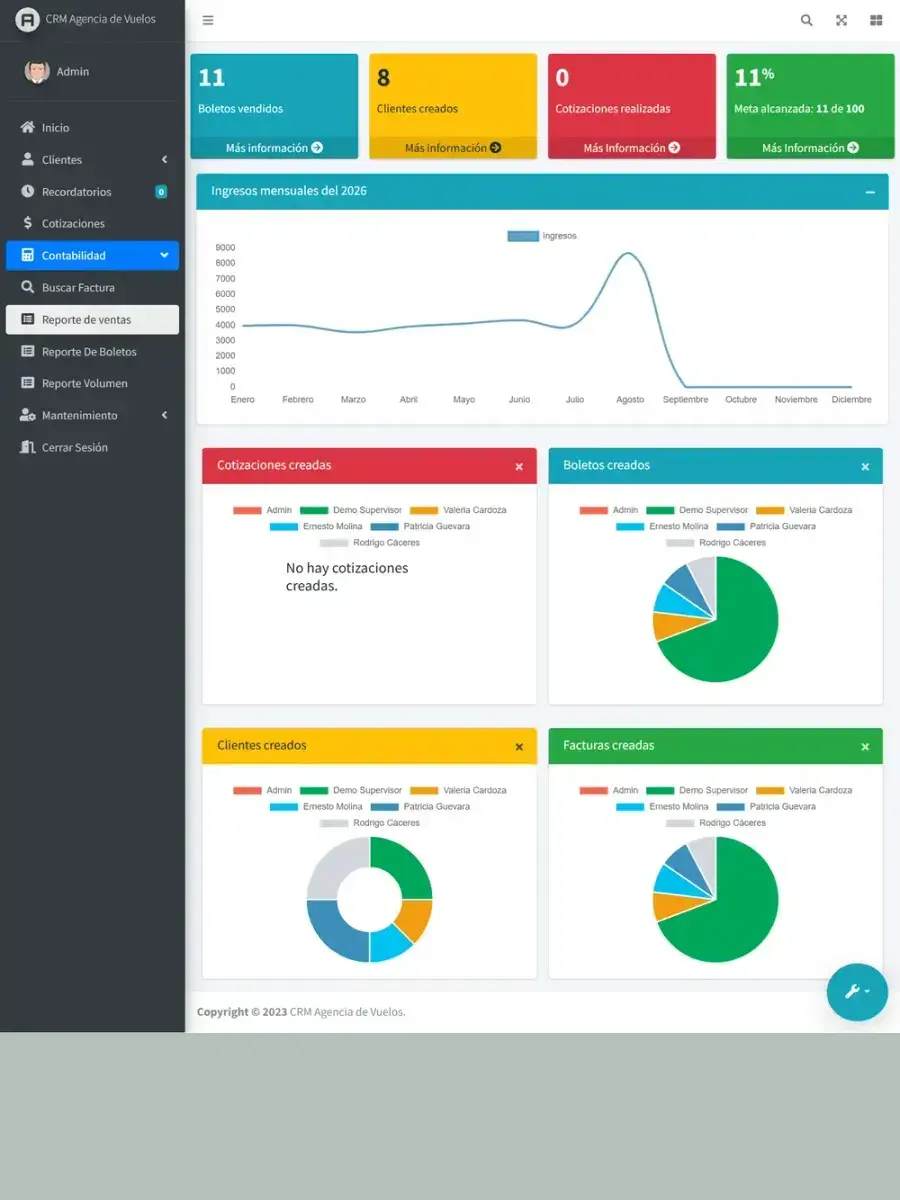Click the Mantenimiento users-cog icon
Screen dimensions: 900x1200
[x=28, y=415]
